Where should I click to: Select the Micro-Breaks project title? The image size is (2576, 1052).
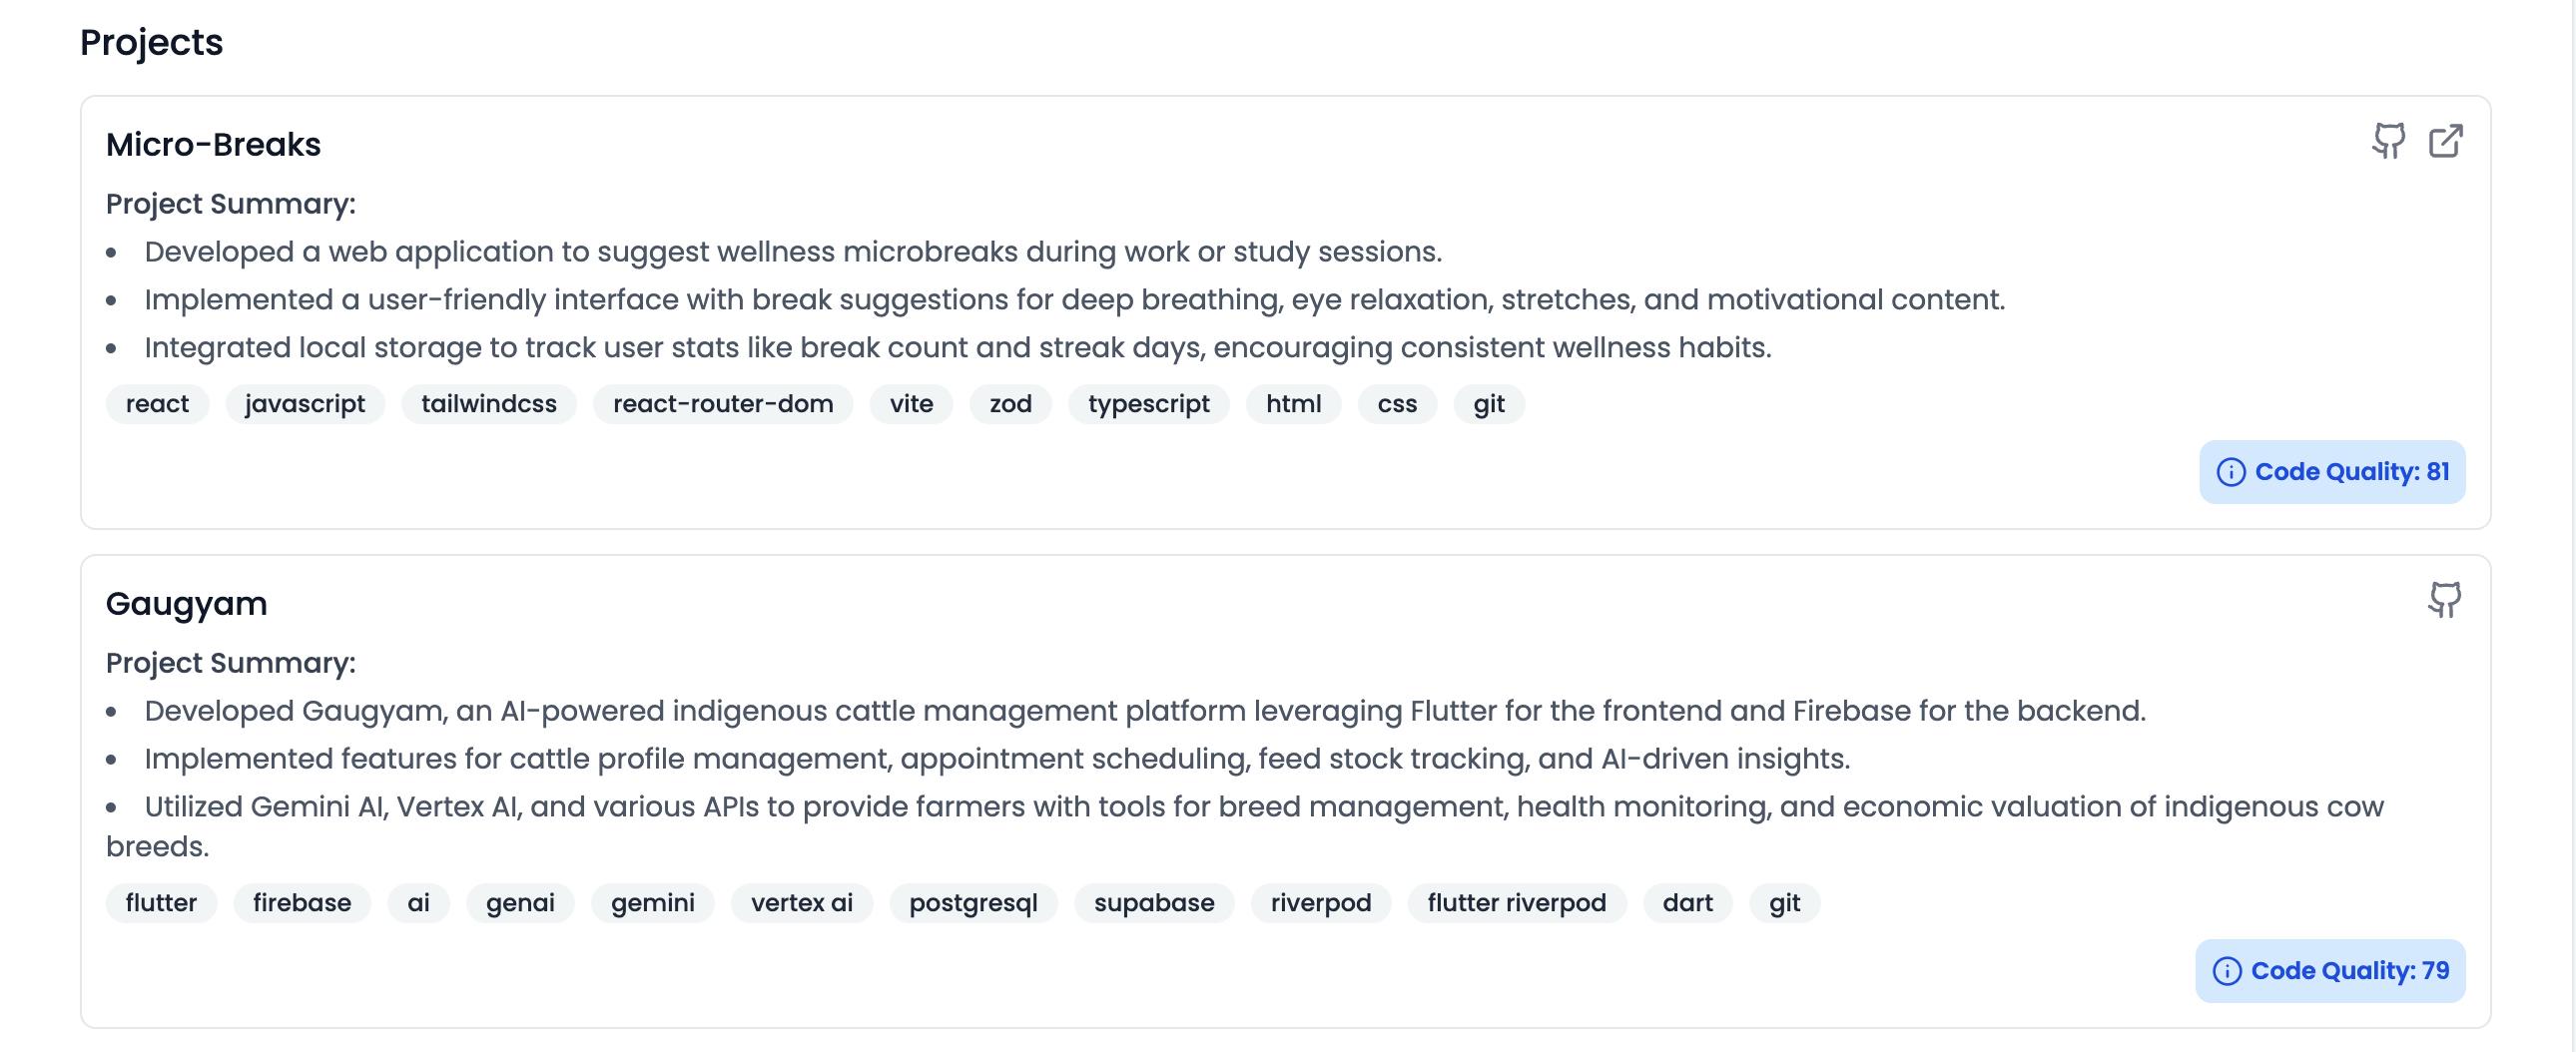click(213, 145)
